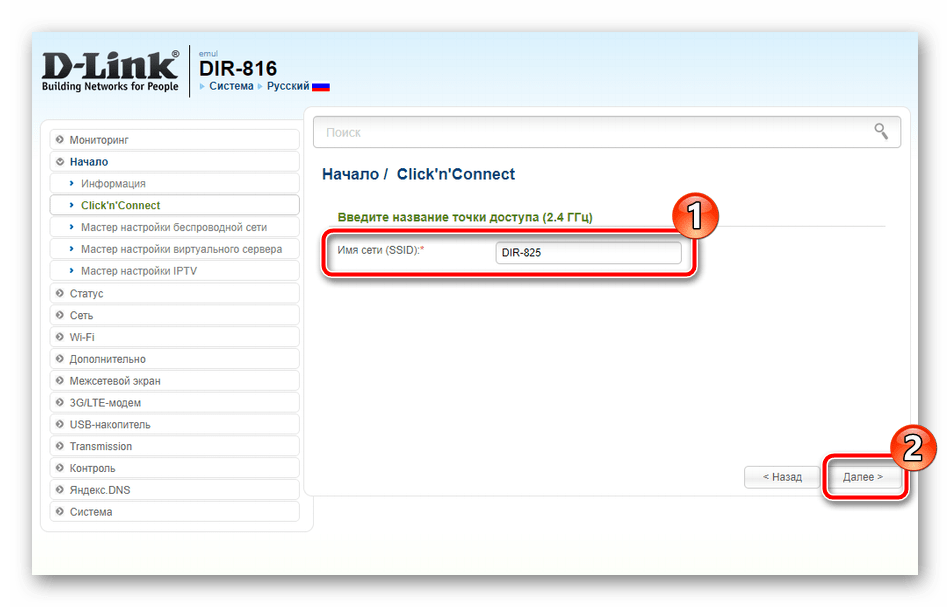Screen dimensions: 950x607
Task: Expand the 3G/LTE-модем section arrow
Action: click(59, 402)
